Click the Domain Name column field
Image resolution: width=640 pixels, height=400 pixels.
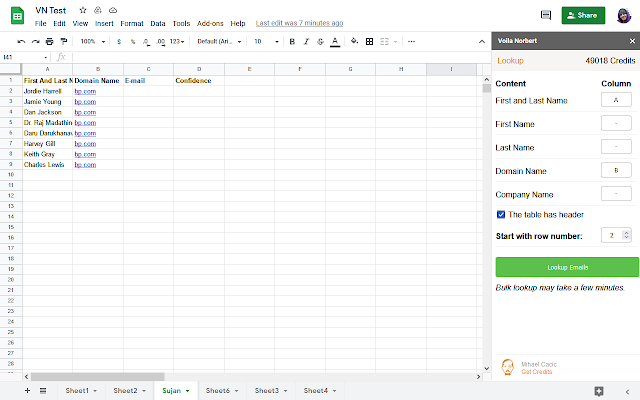(616, 170)
